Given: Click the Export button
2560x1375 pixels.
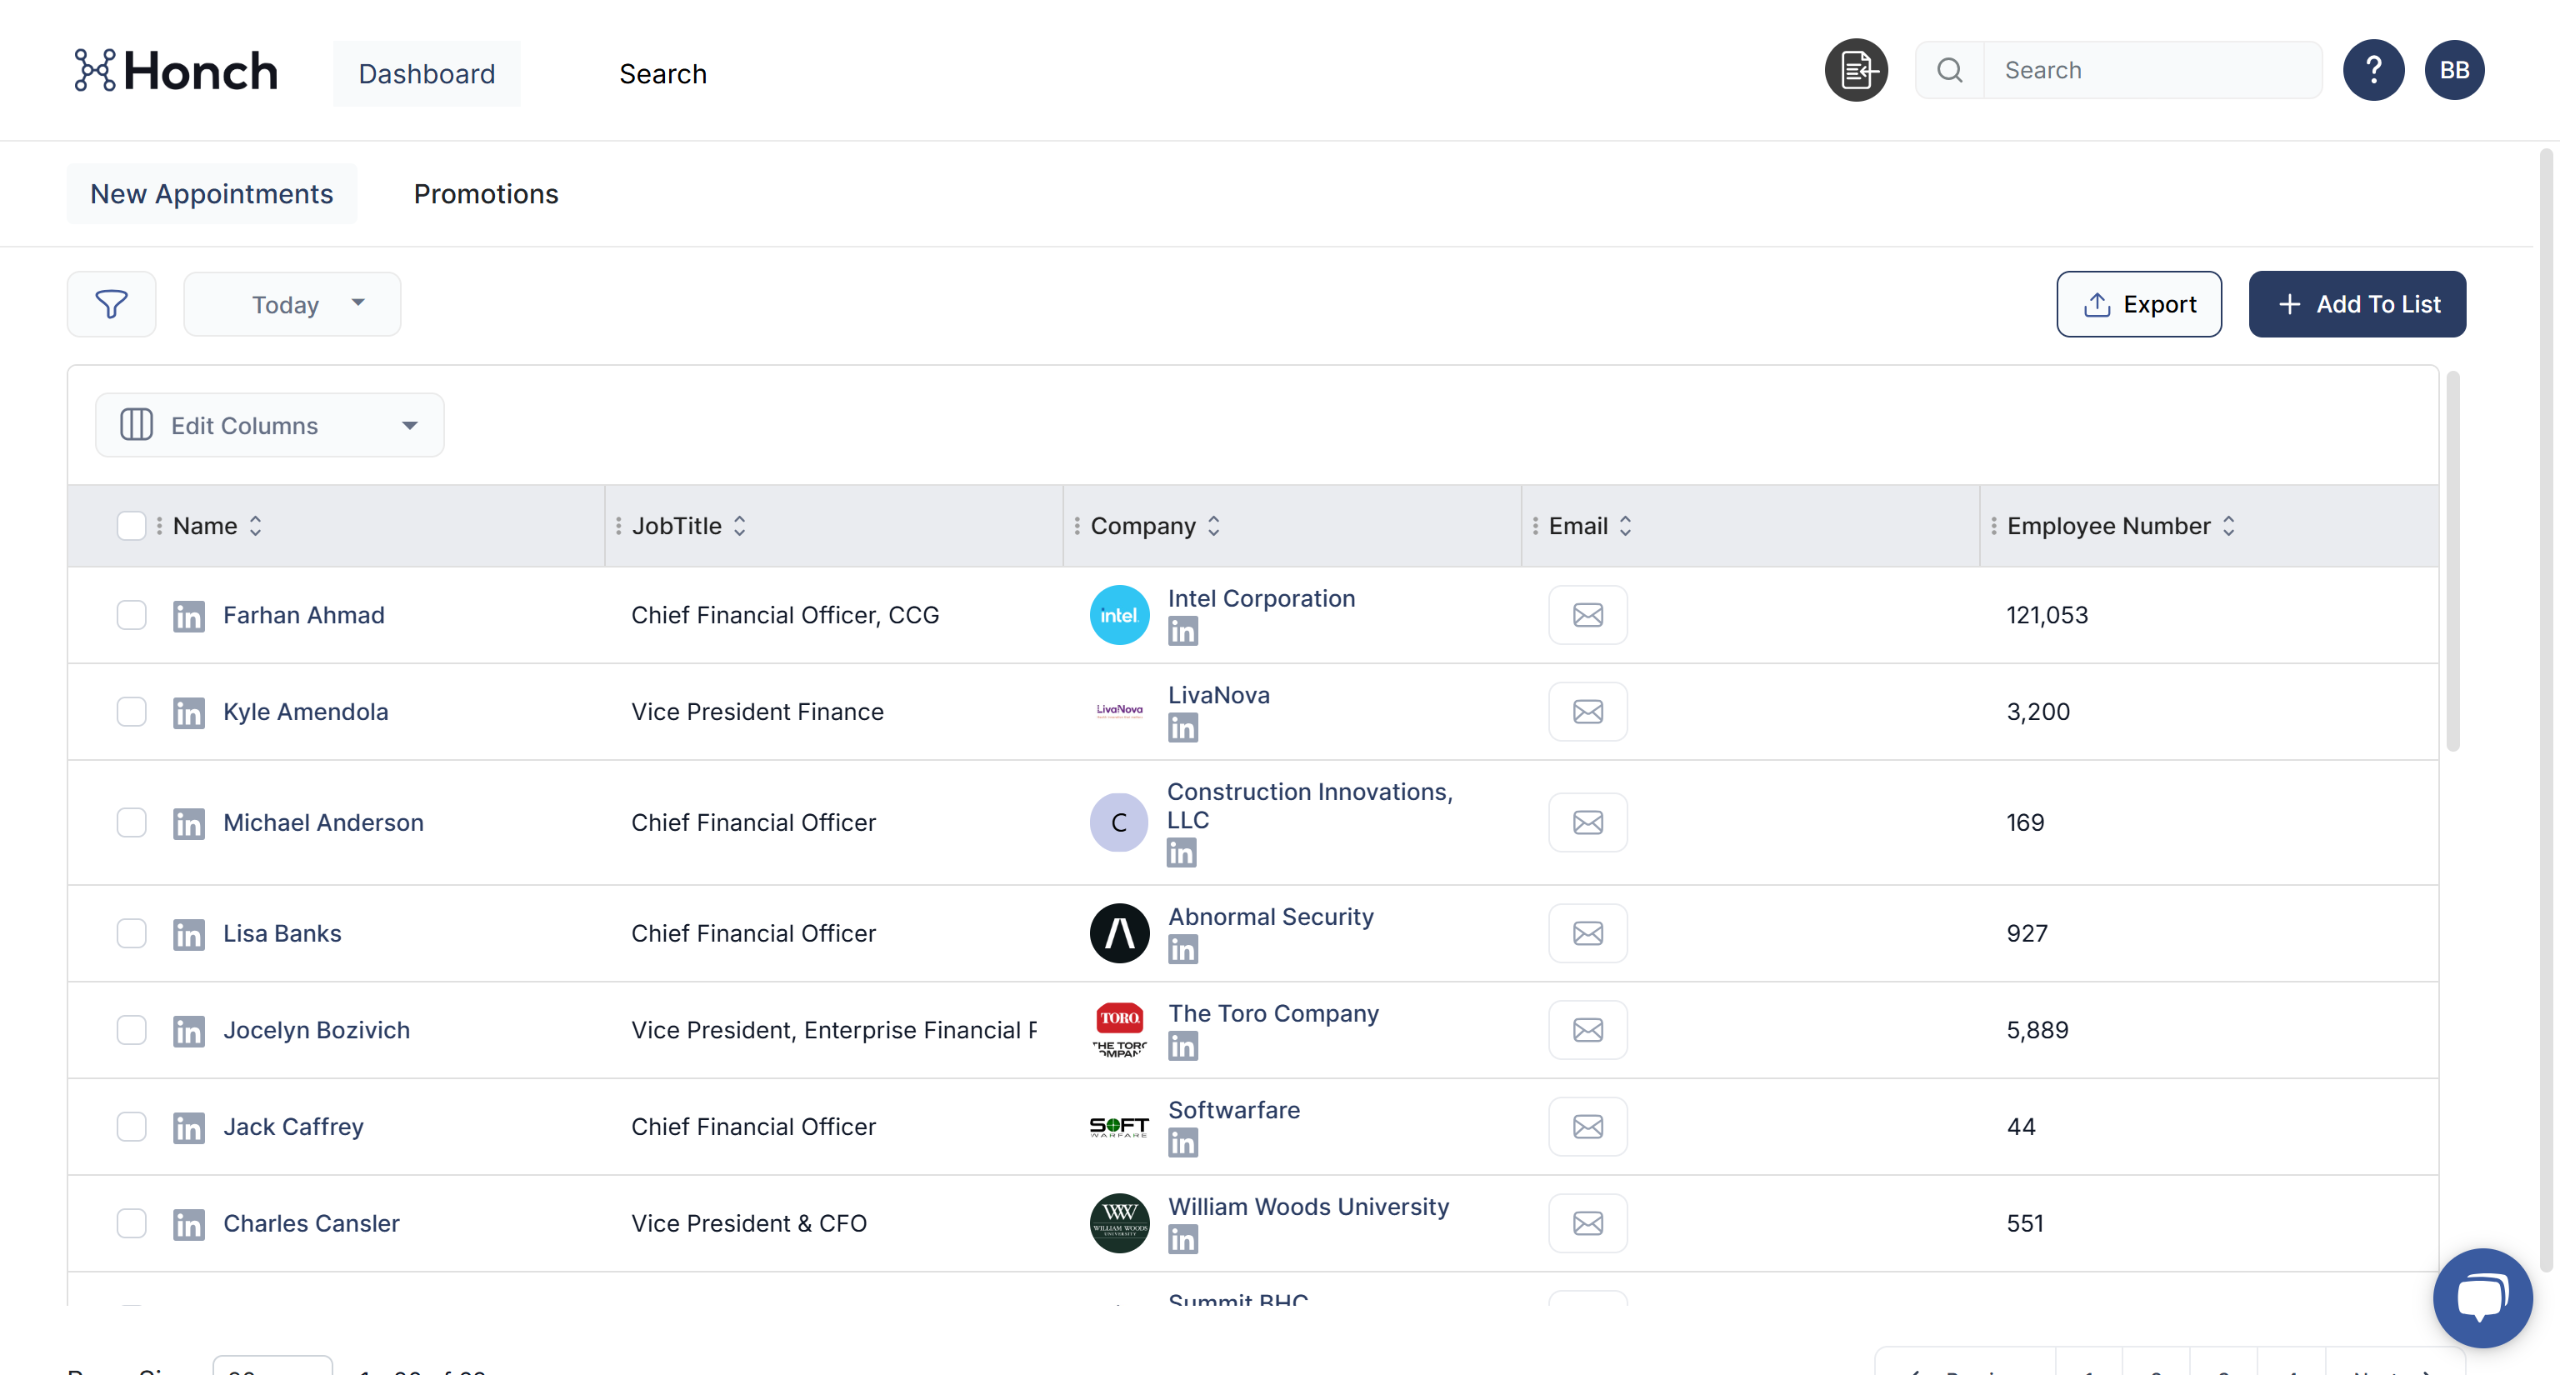Looking at the screenshot, I should 2138,304.
